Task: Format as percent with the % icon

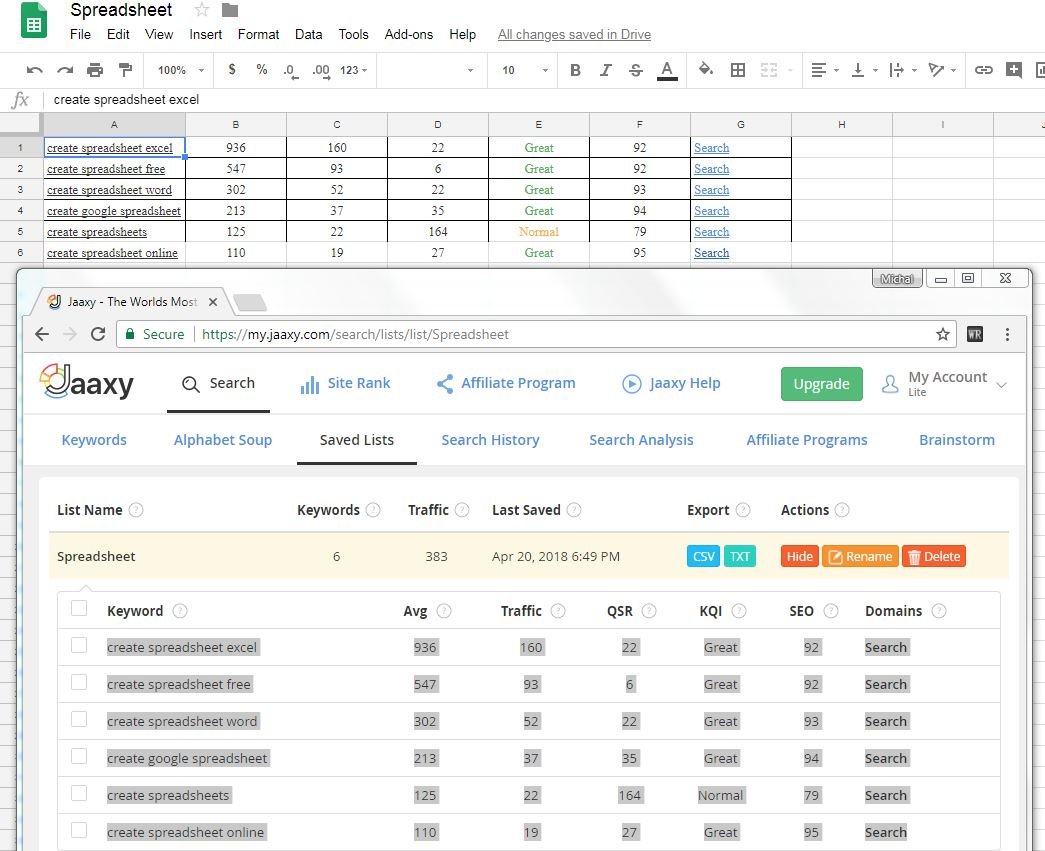Action: pyautogui.click(x=262, y=69)
